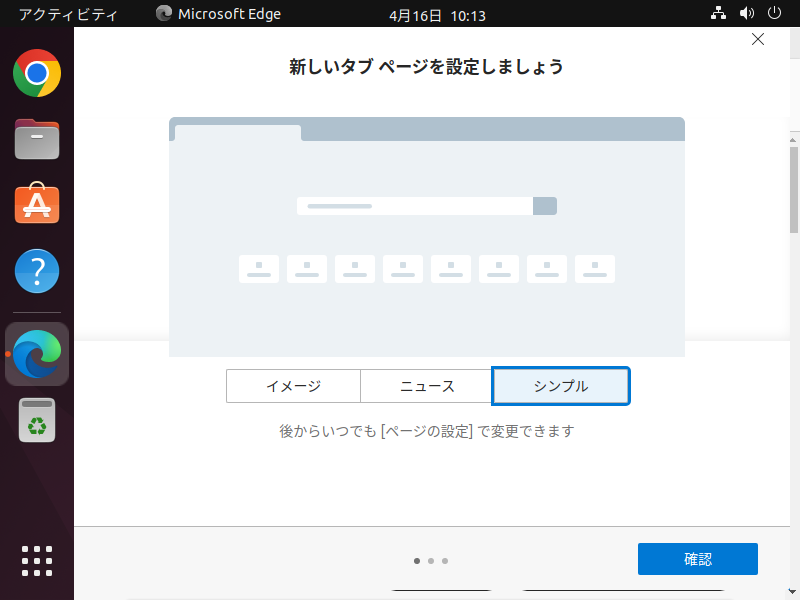Open the volume indicator in top bar
The width and height of the screenshot is (800, 600).
[746, 13]
